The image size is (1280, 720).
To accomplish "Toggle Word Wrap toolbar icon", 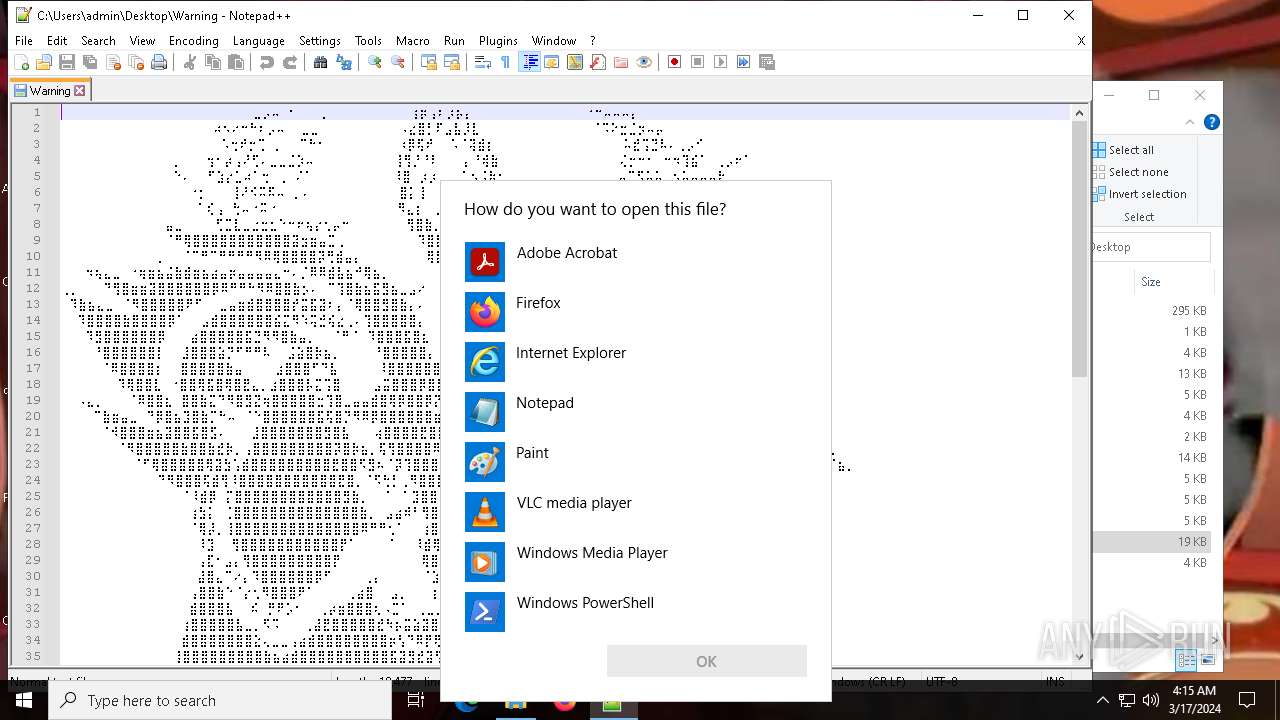I will click(483, 62).
